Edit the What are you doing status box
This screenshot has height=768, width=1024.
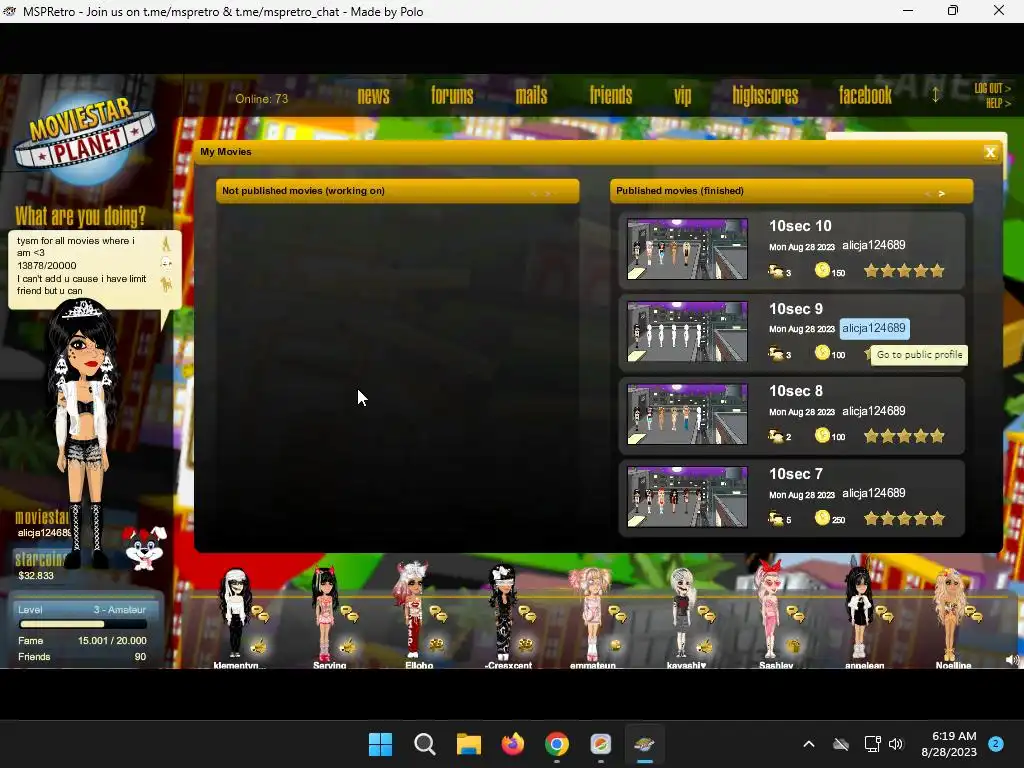(x=84, y=268)
